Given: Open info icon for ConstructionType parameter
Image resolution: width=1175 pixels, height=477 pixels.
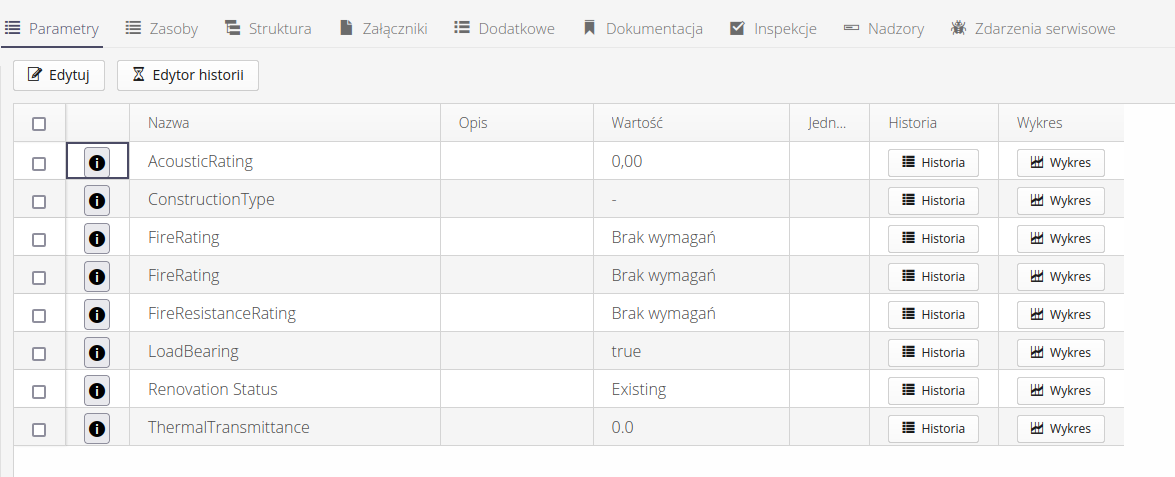Looking at the screenshot, I should (97, 200).
